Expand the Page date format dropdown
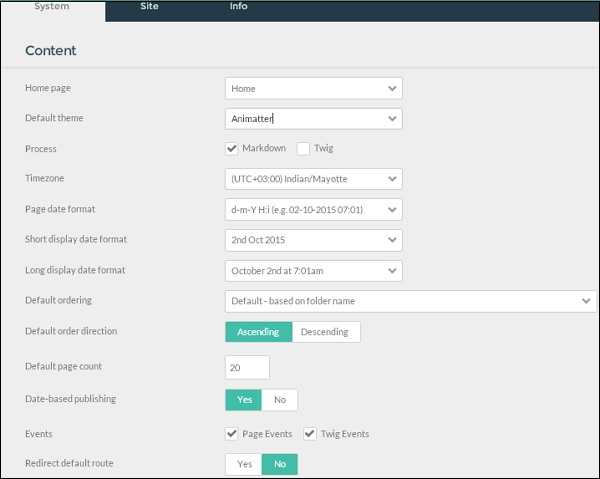The image size is (600, 479). (313, 210)
